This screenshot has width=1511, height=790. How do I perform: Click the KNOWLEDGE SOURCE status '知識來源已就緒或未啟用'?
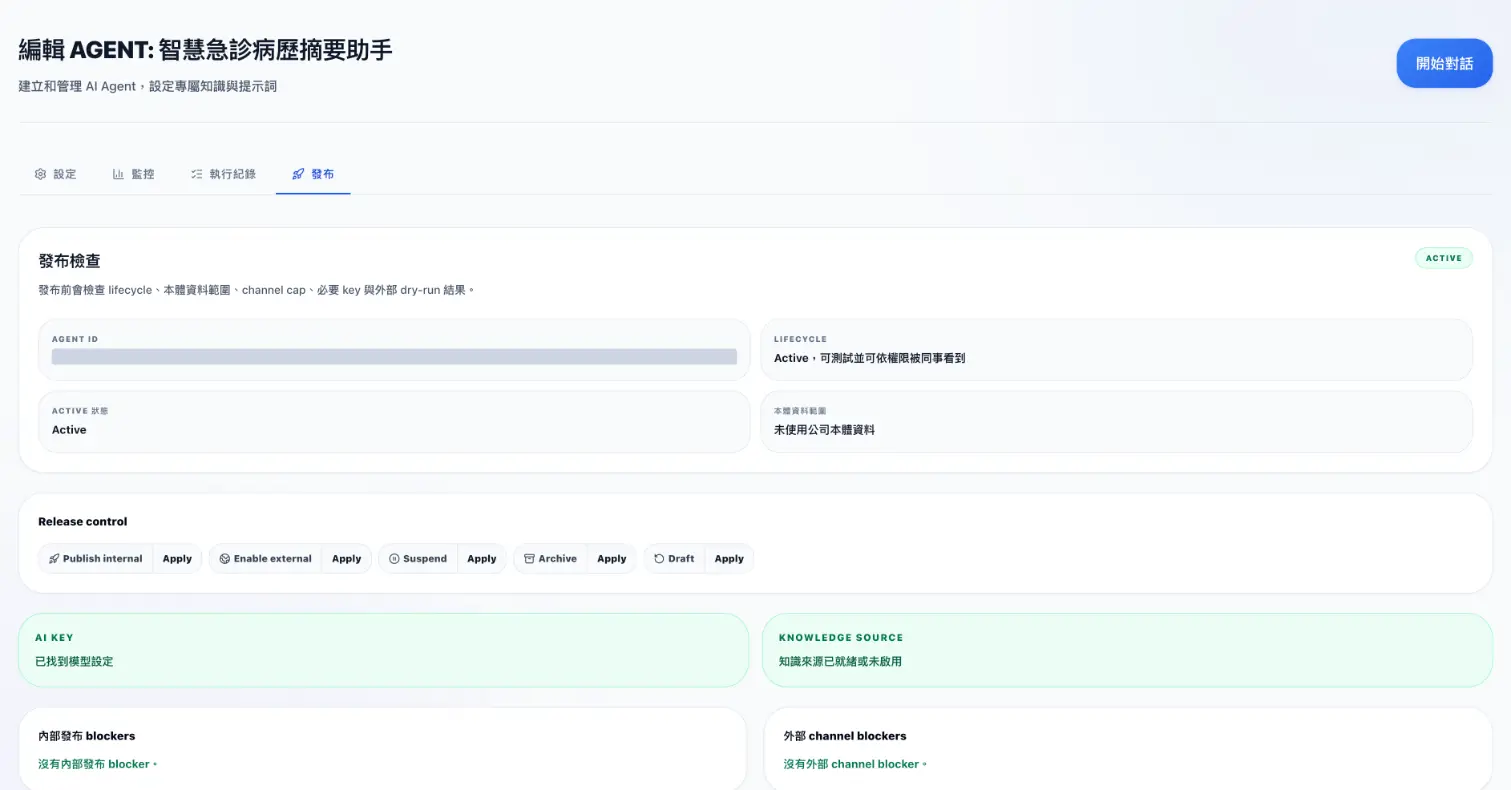[840, 661]
